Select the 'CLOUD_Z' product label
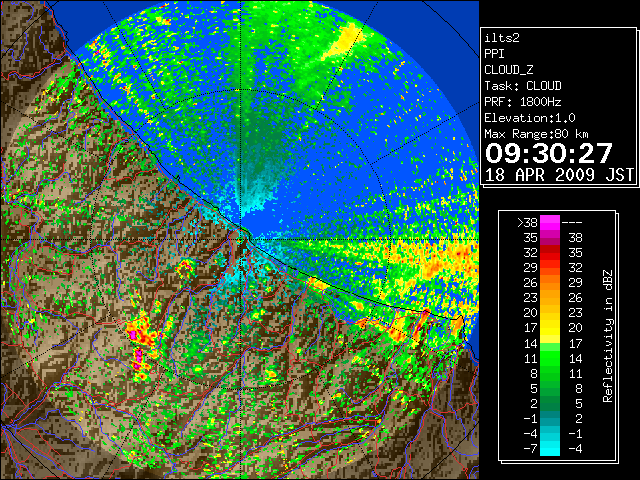640x480 pixels. (509, 70)
